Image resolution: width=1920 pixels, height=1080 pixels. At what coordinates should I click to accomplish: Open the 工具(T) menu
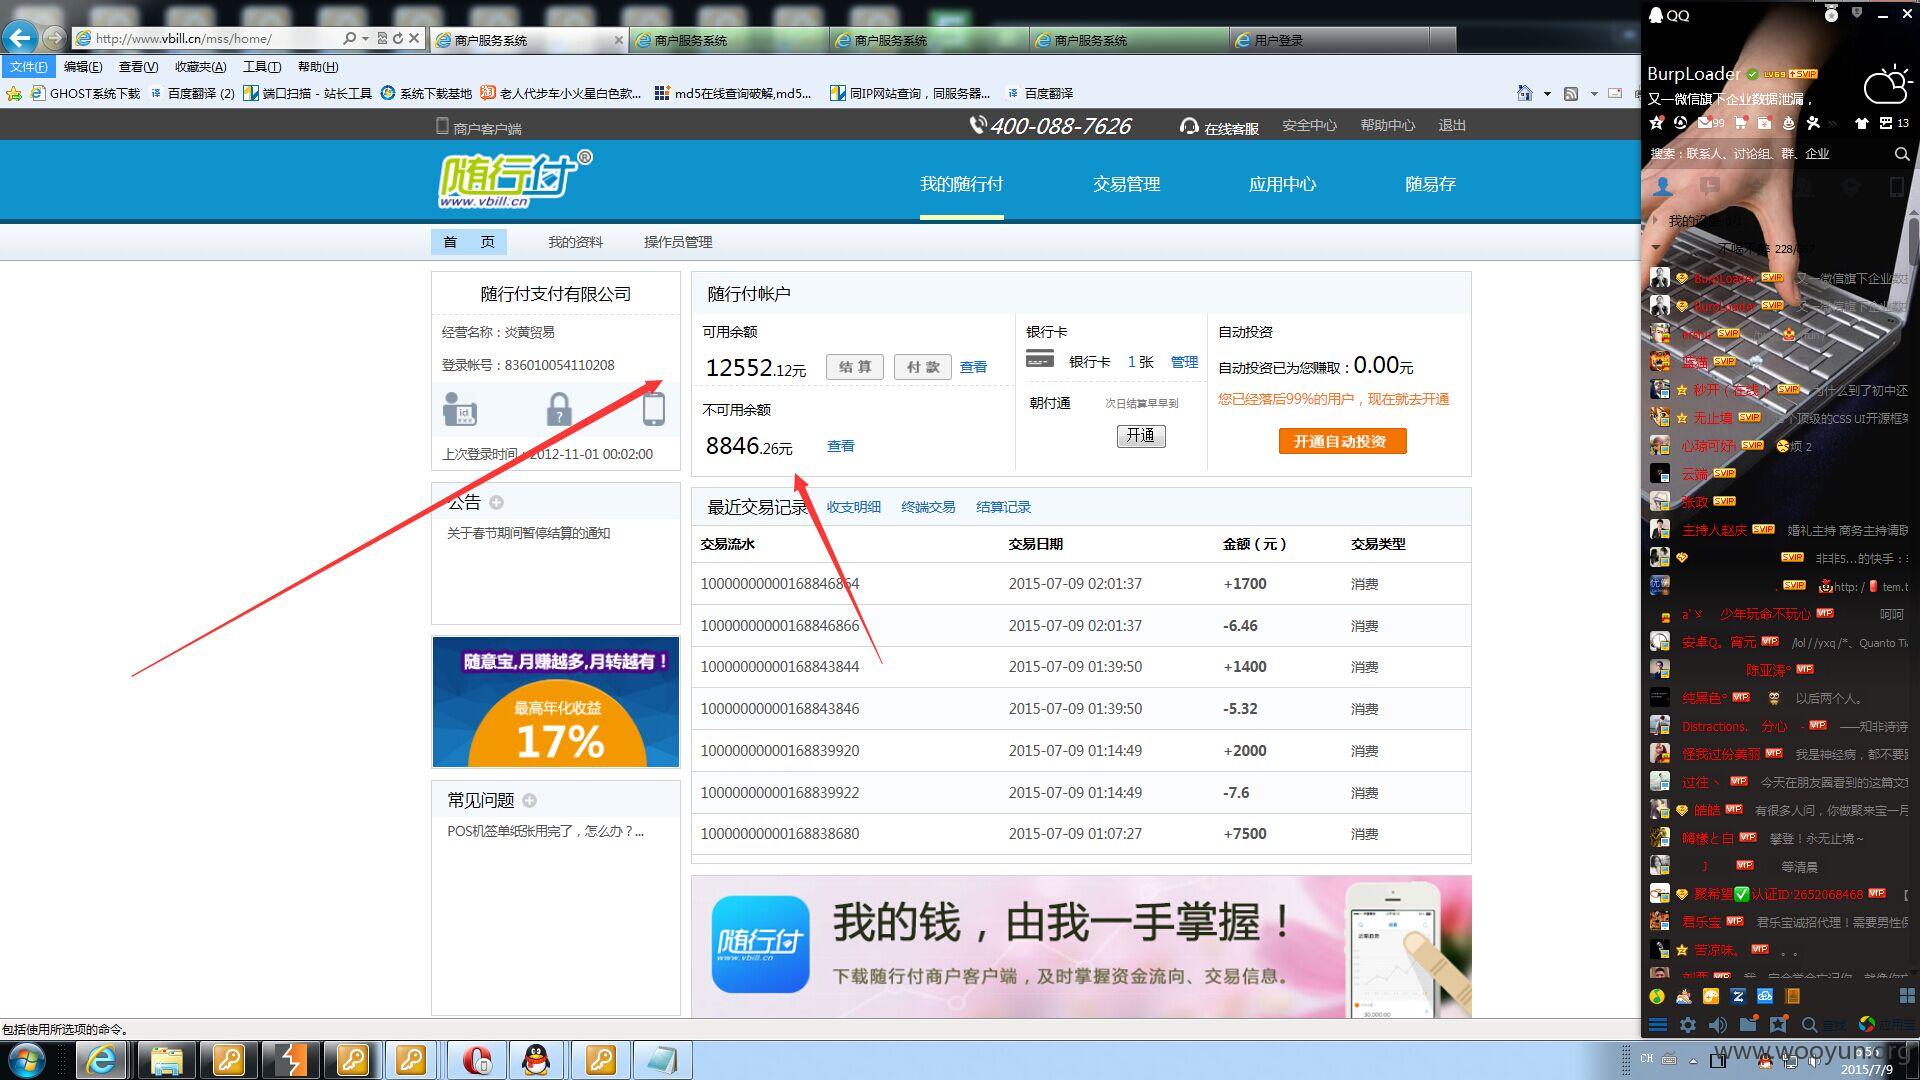pyautogui.click(x=261, y=67)
